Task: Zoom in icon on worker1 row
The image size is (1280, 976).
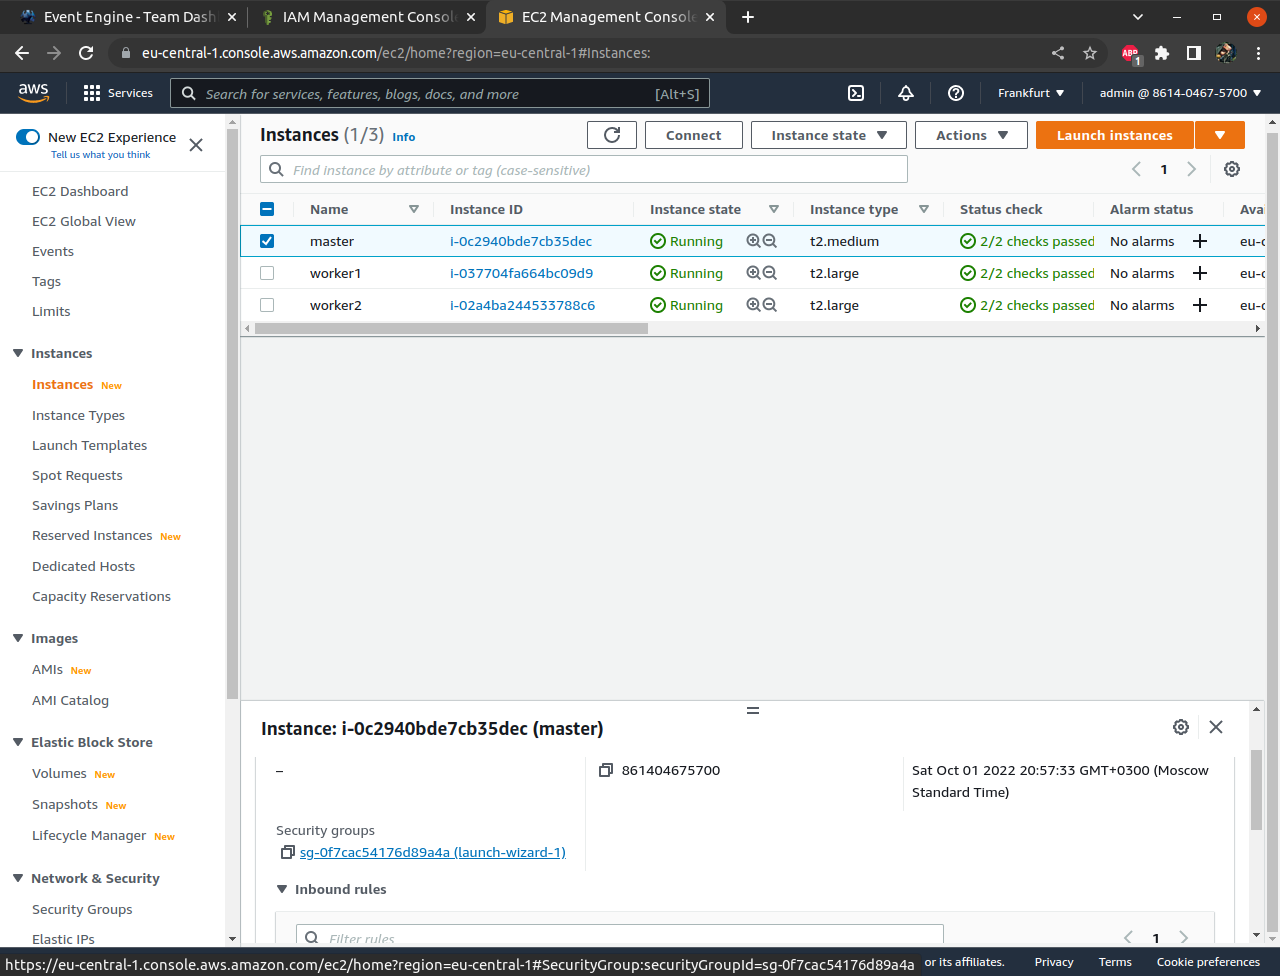Action: (x=753, y=273)
